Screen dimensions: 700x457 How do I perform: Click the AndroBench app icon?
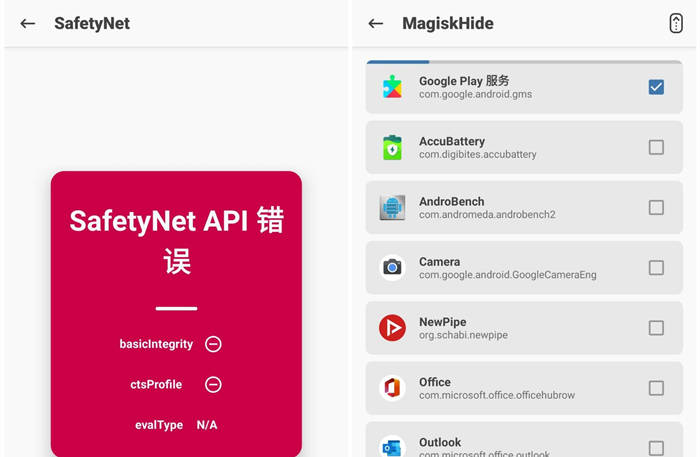(x=392, y=207)
